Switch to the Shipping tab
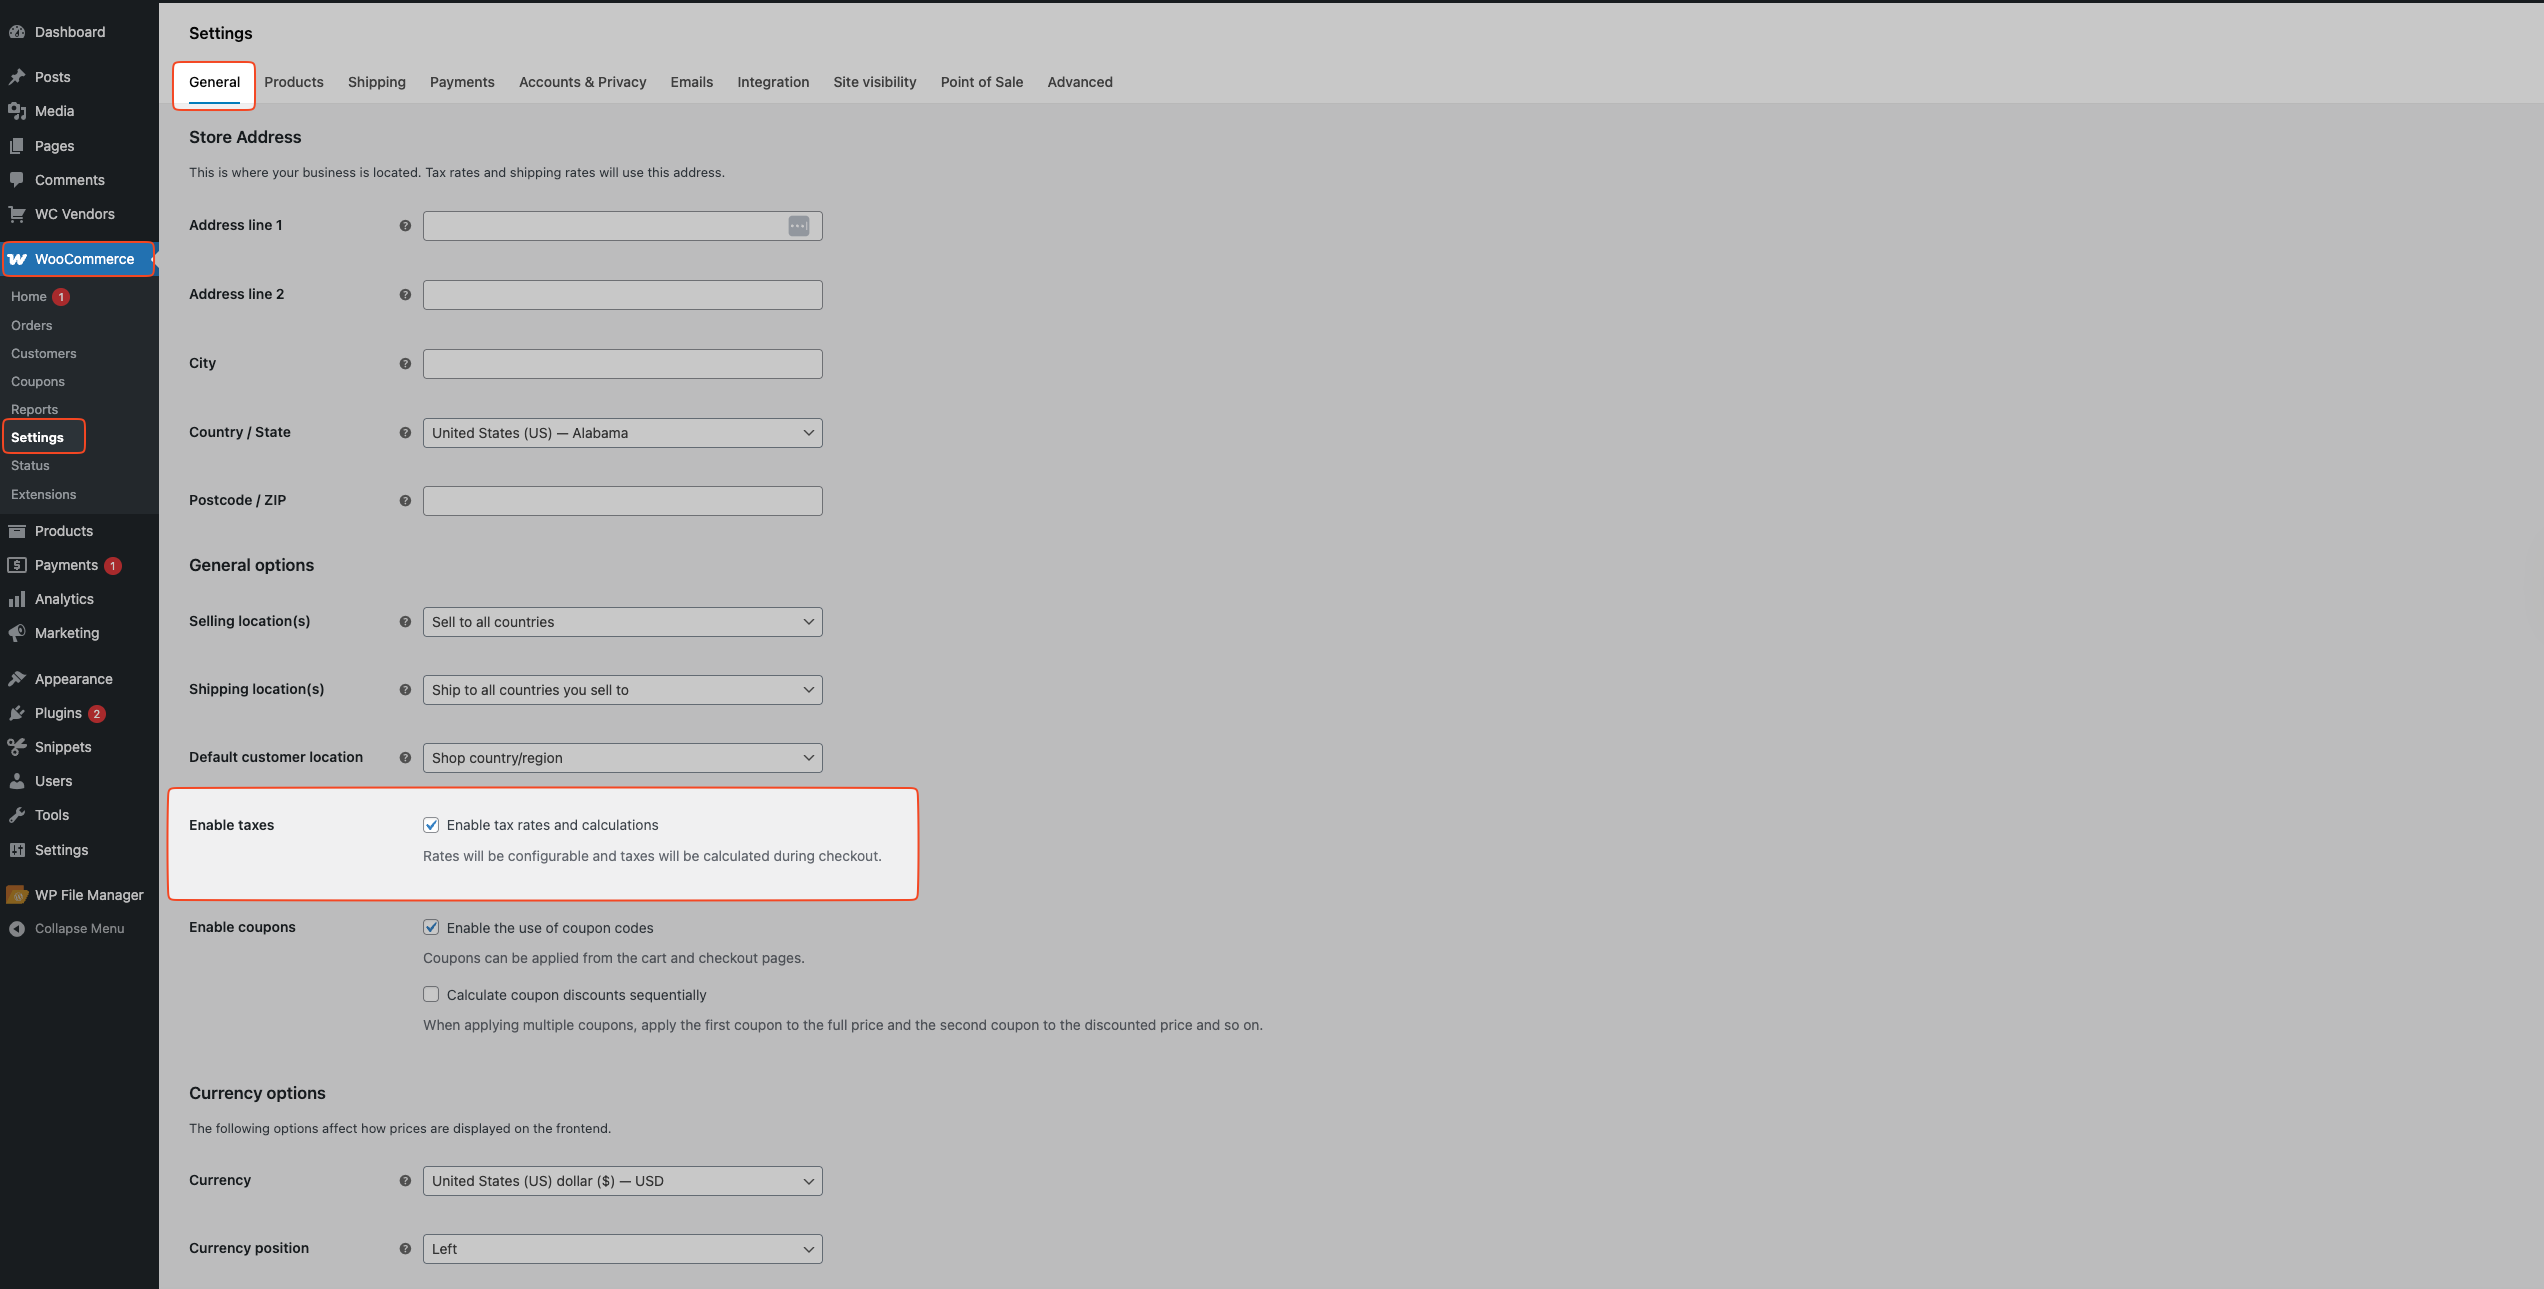The height and width of the screenshot is (1289, 2544). [377, 82]
